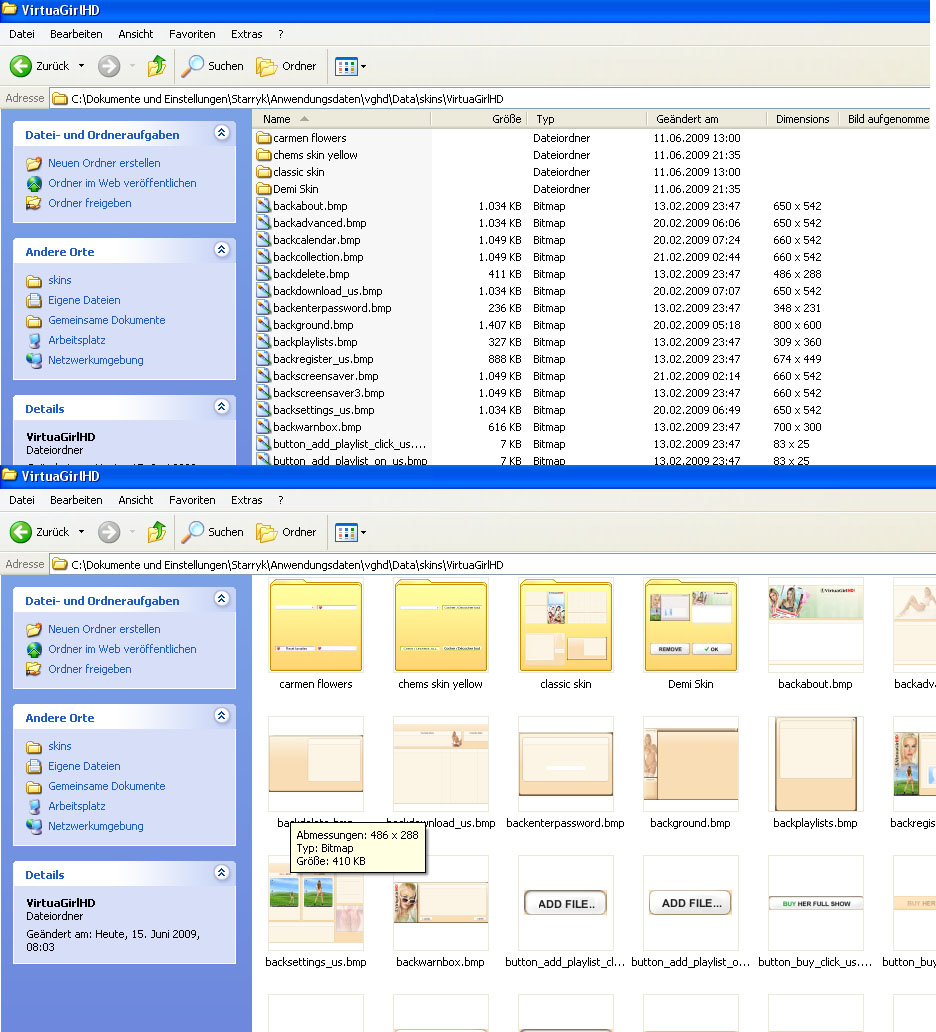
Task: Collapse the Andere Orte panel in the thumbnail-view window
Action: (x=221, y=716)
